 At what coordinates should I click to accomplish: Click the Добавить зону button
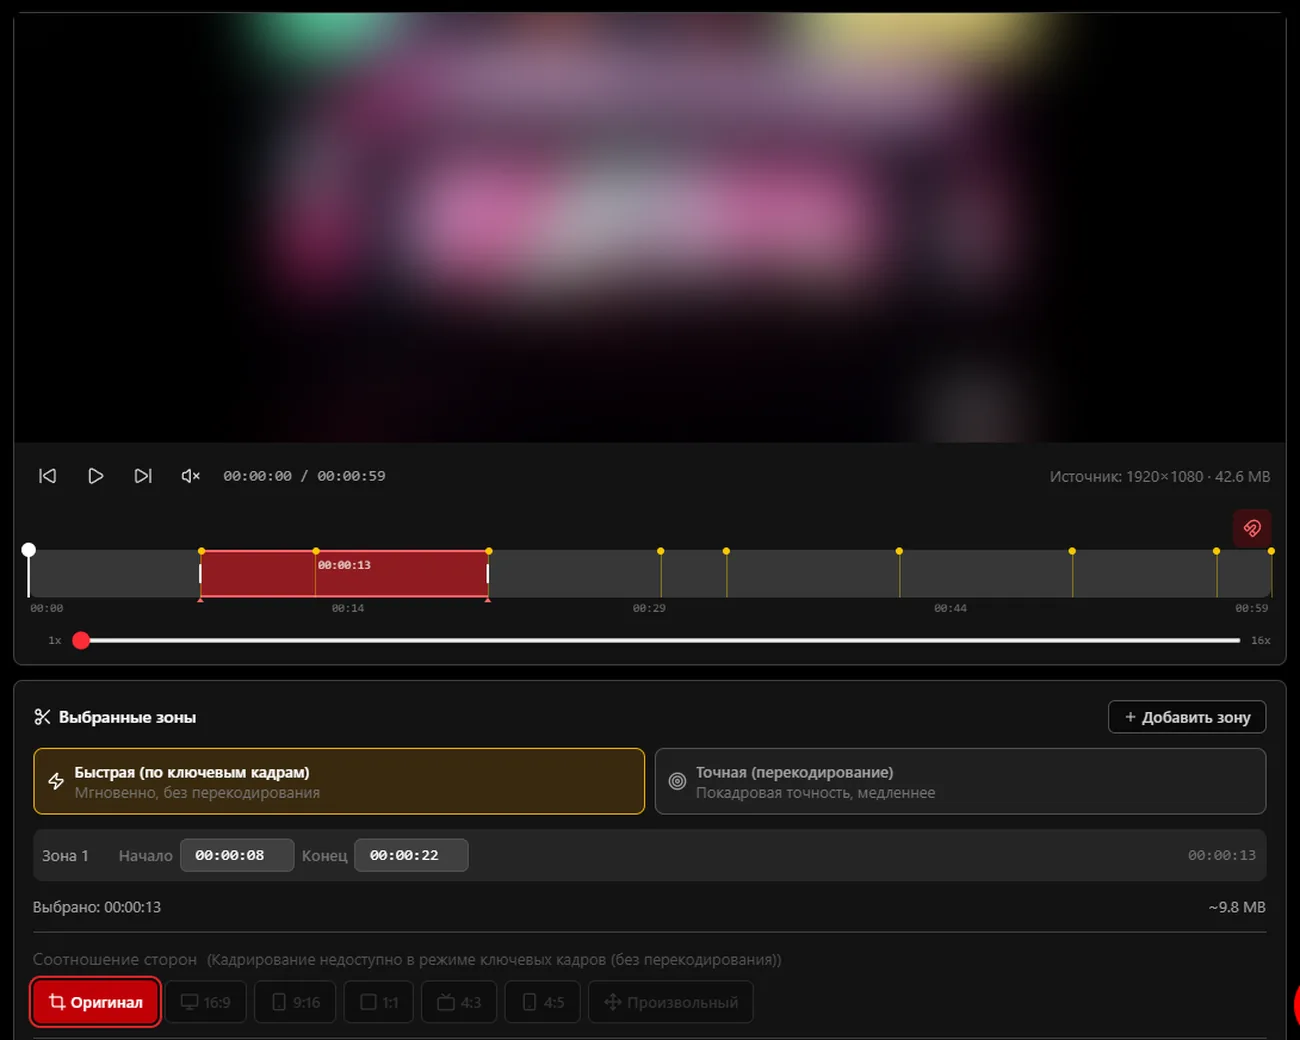coord(1187,717)
